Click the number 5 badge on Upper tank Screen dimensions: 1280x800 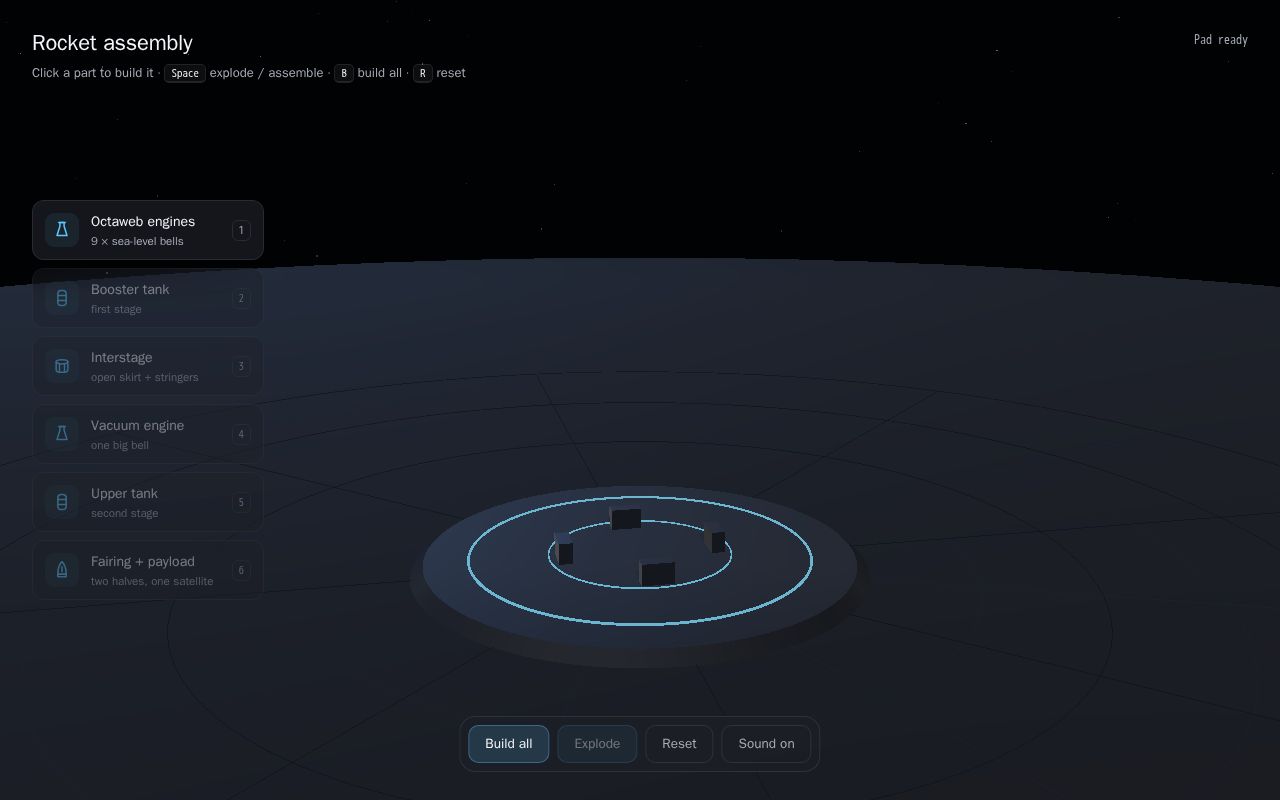(x=241, y=502)
